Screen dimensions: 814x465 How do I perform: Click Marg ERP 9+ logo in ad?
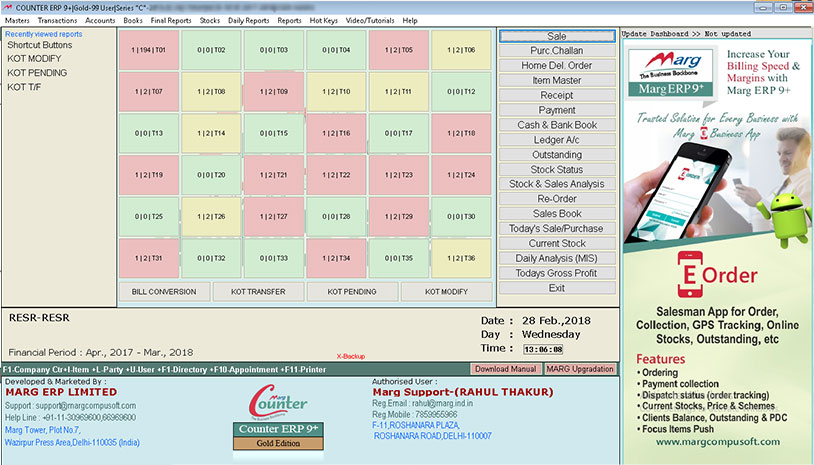pos(671,73)
